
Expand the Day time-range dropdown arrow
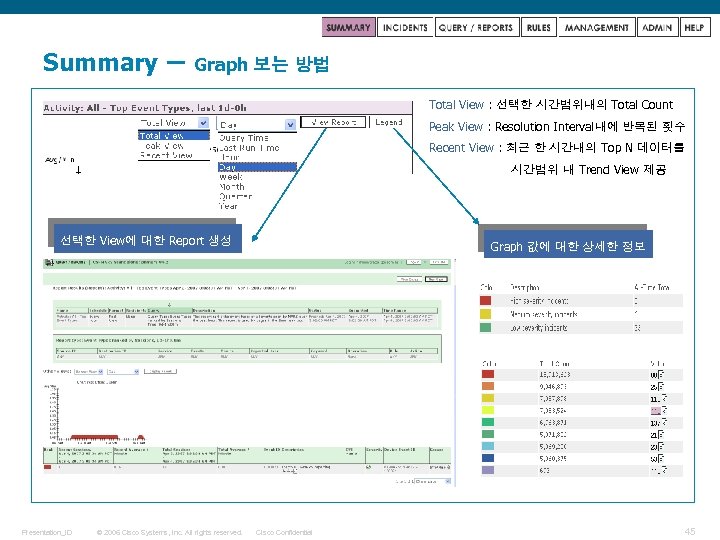tap(290, 124)
